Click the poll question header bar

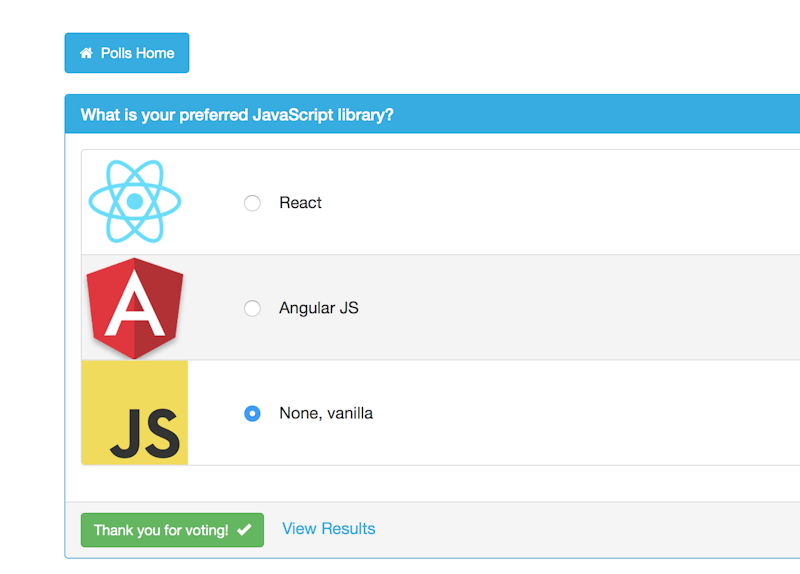point(432,114)
